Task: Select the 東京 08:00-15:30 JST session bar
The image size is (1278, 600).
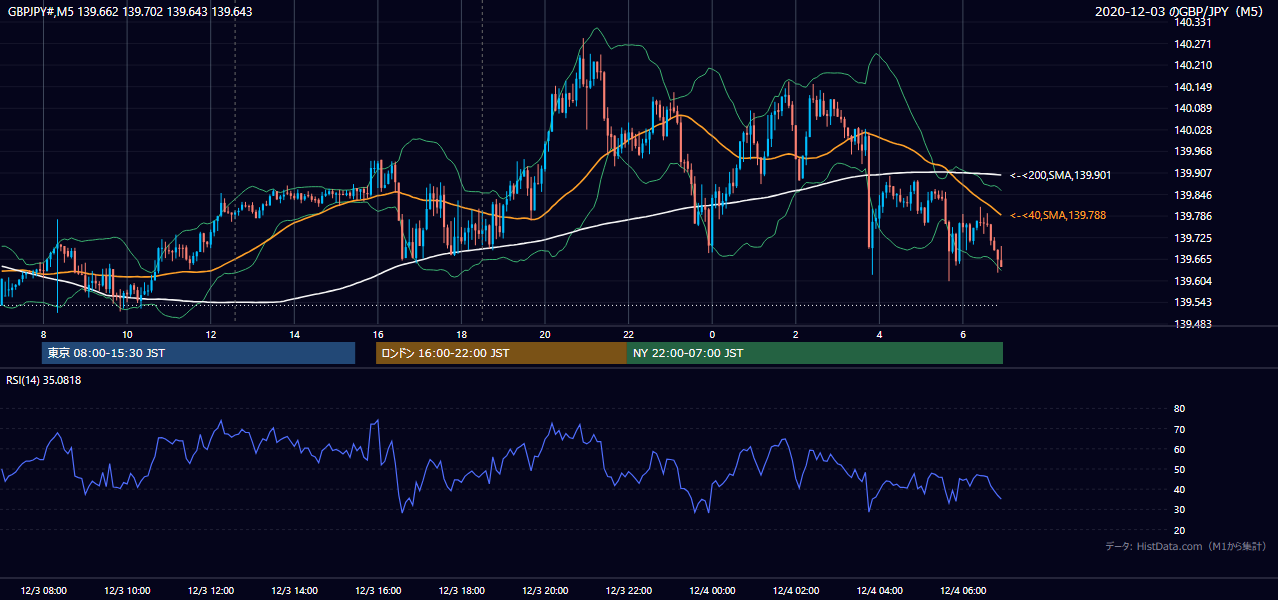Action: pos(198,353)
